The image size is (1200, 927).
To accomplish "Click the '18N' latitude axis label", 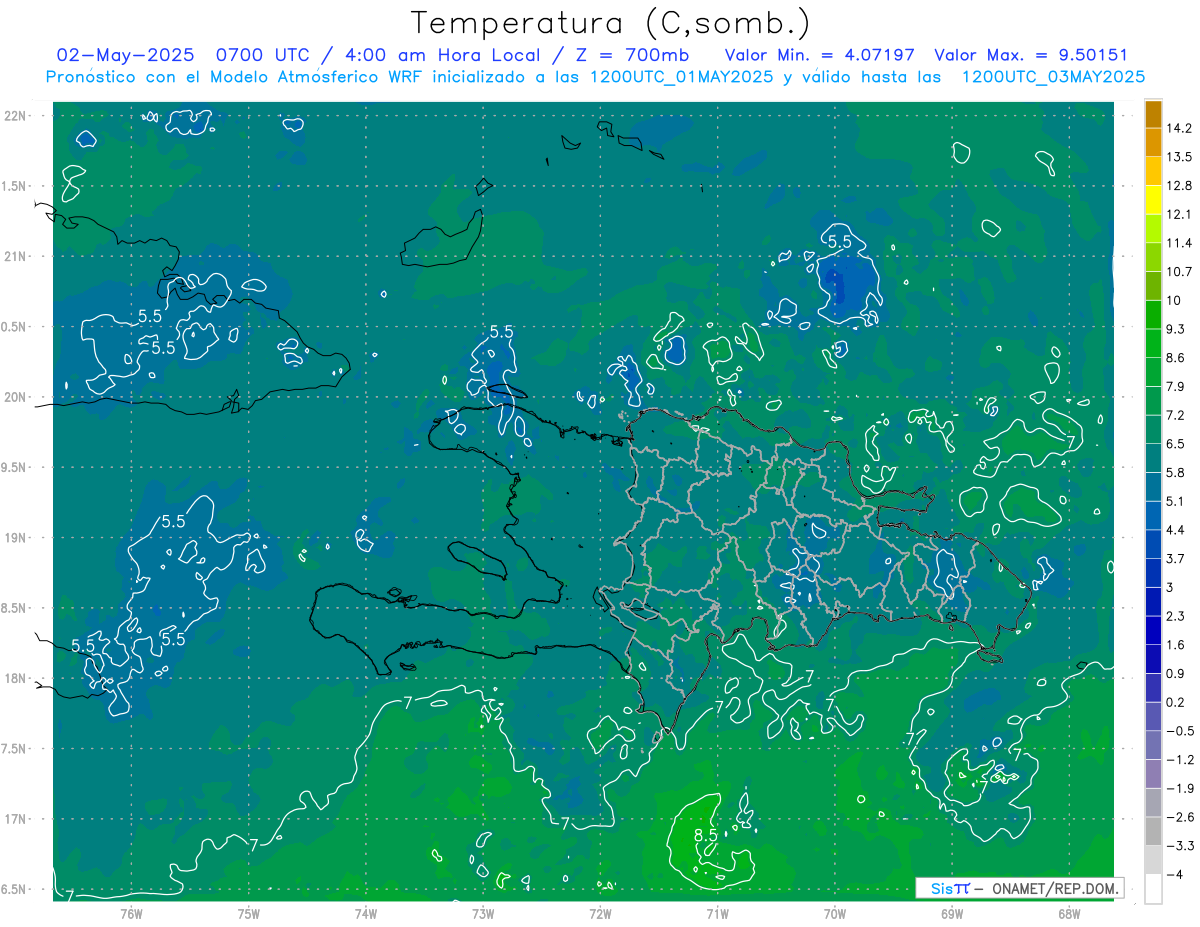I will [x=15, y=679].
